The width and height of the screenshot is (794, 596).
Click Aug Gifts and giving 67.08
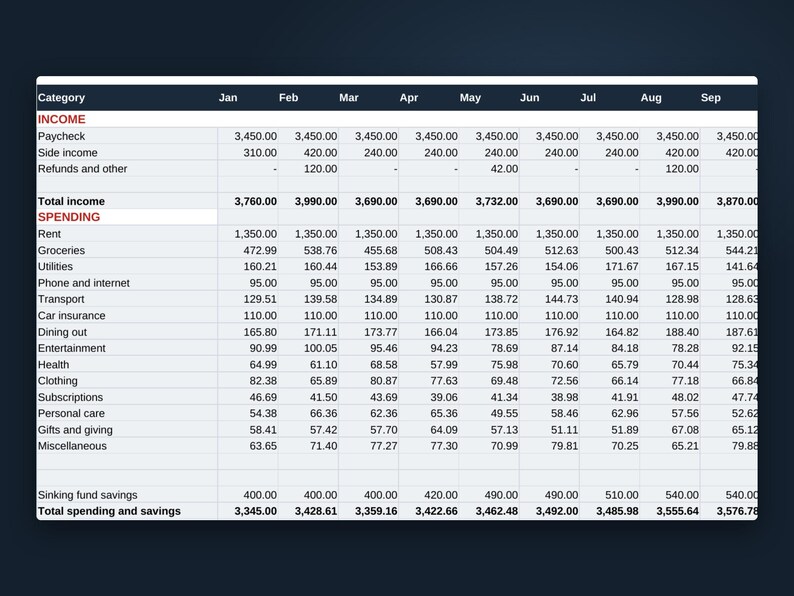pos(670,430)
